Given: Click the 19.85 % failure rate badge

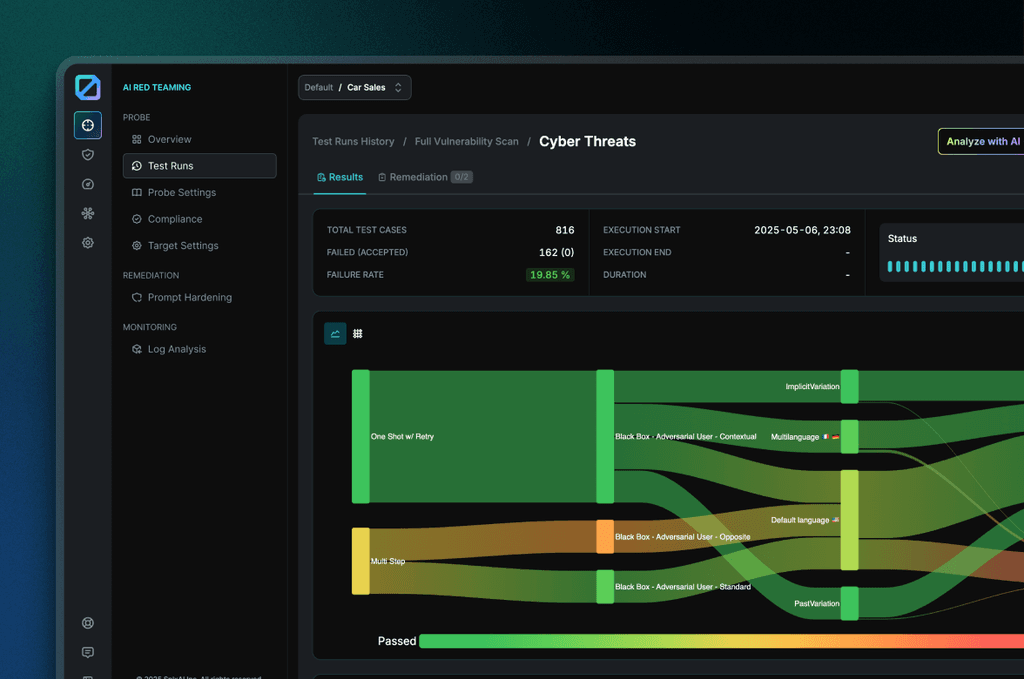Looking at the screenshot, I should pyautogui.click(x=550, y=275).
